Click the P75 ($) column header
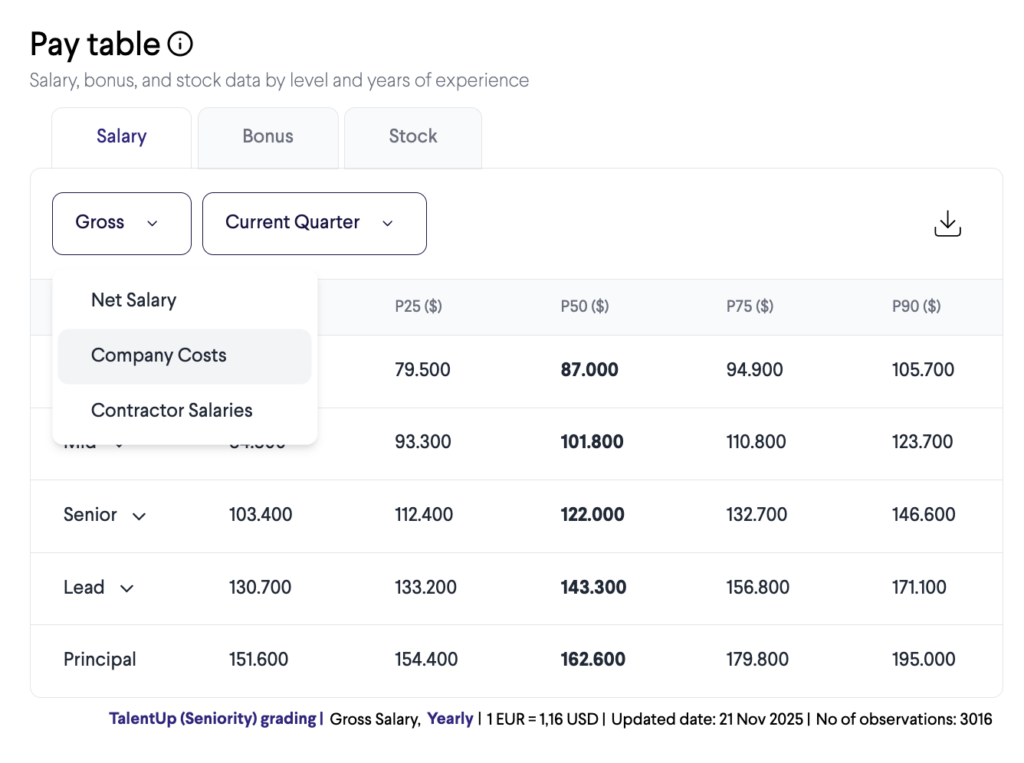Image resolution: width=1024 pixels, height=763 pixels. 749,307
